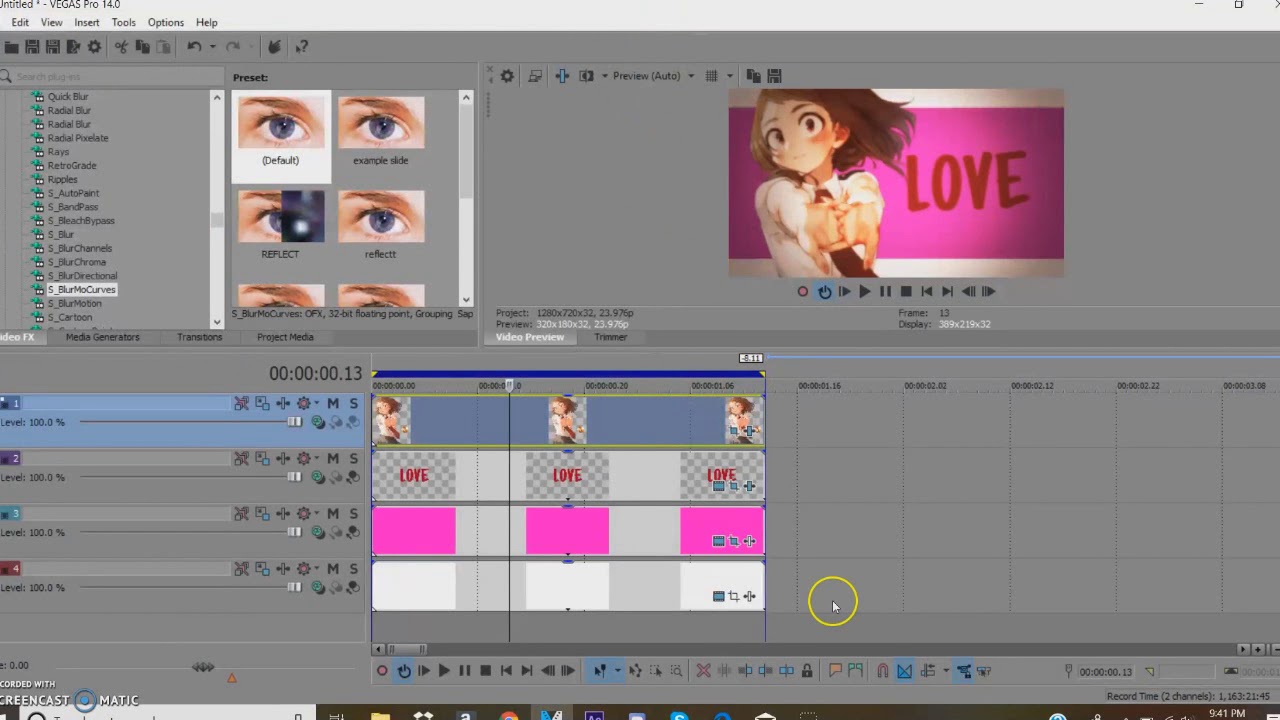Screen dimensions: 1280x720
Task: Click the Search plug-ins field
Action: 113,77
